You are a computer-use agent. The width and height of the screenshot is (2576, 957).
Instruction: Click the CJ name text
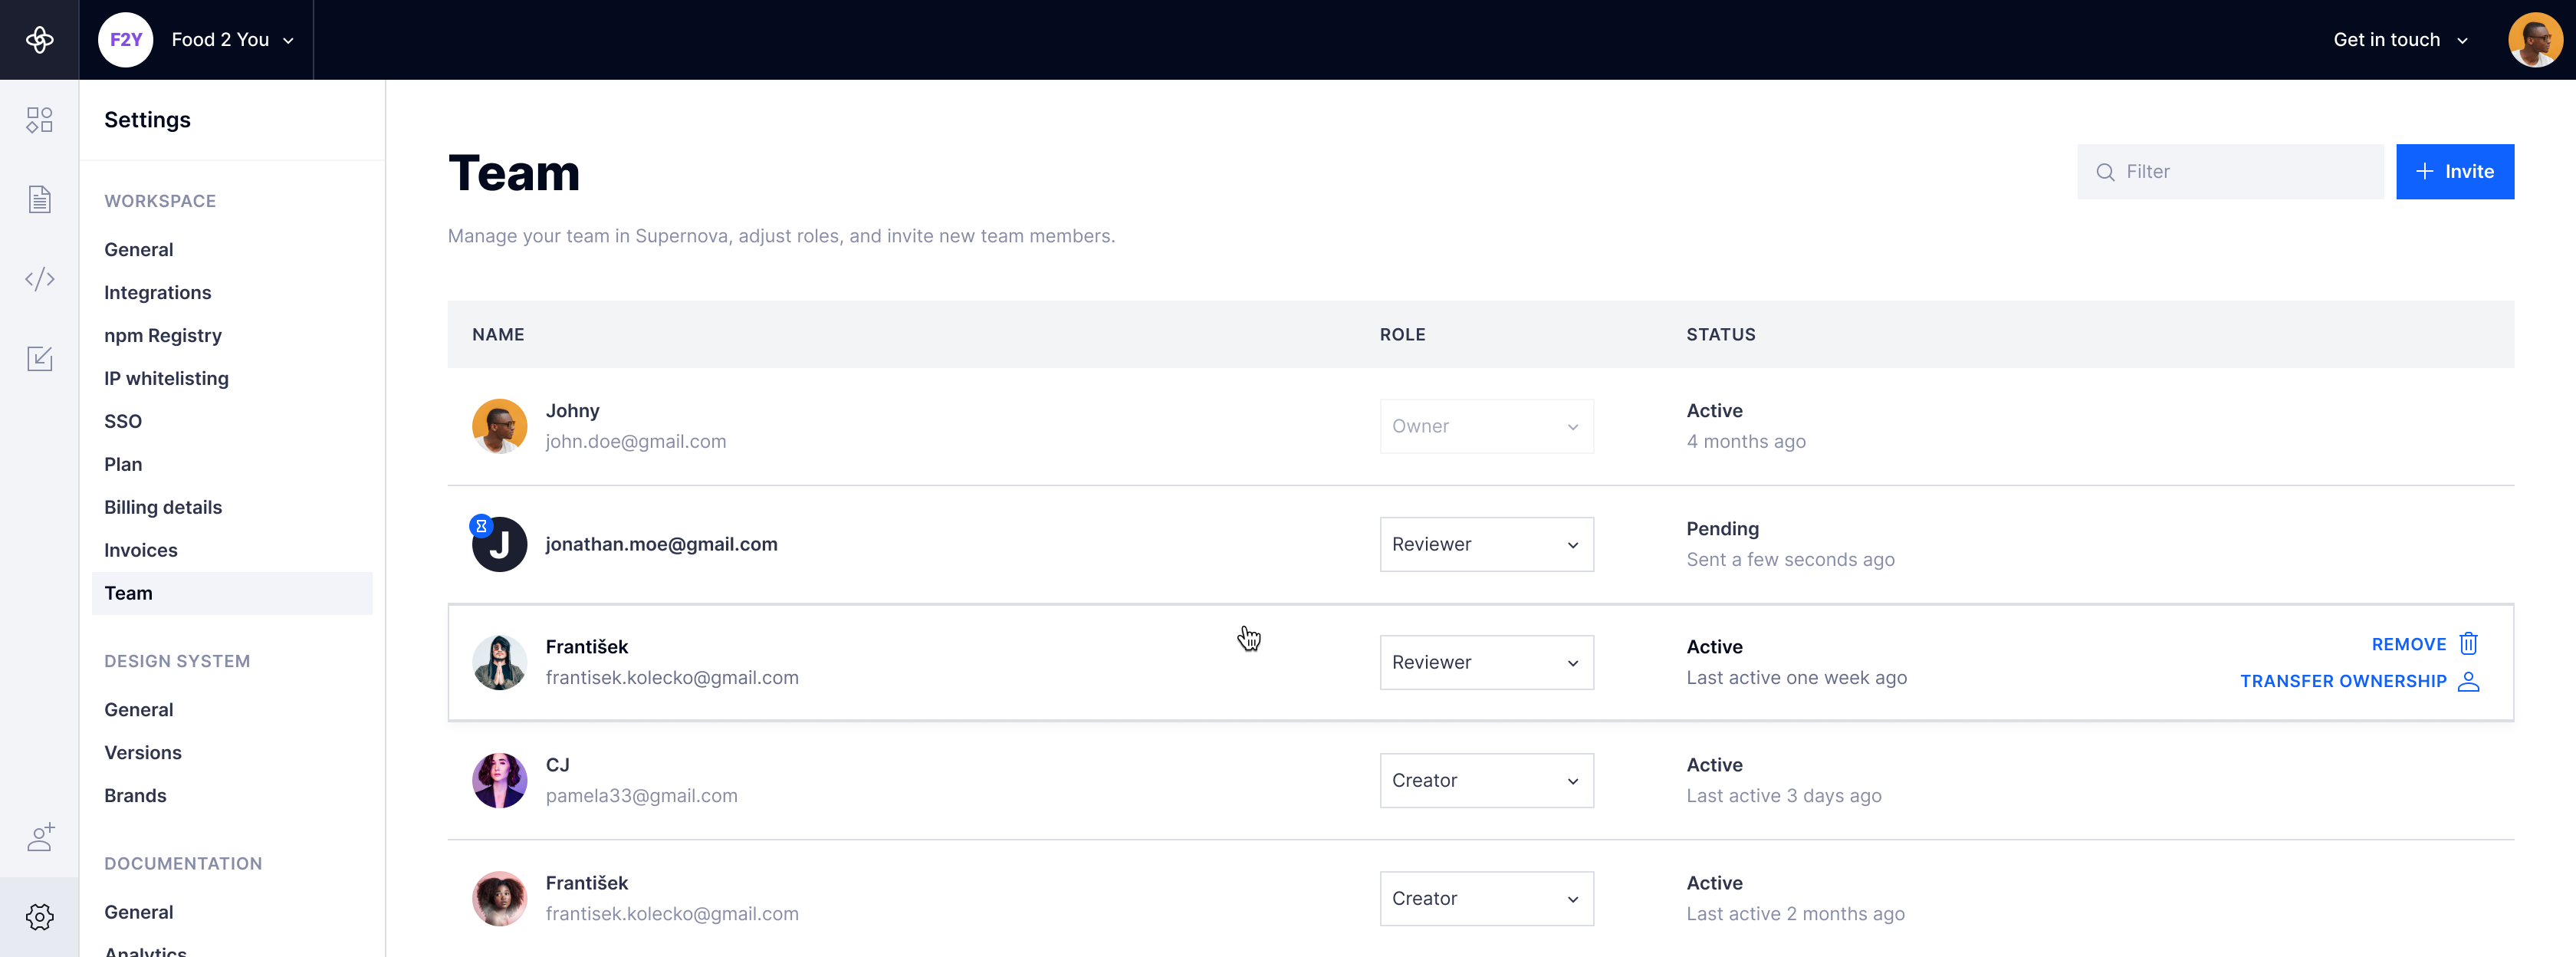(557, 765)
